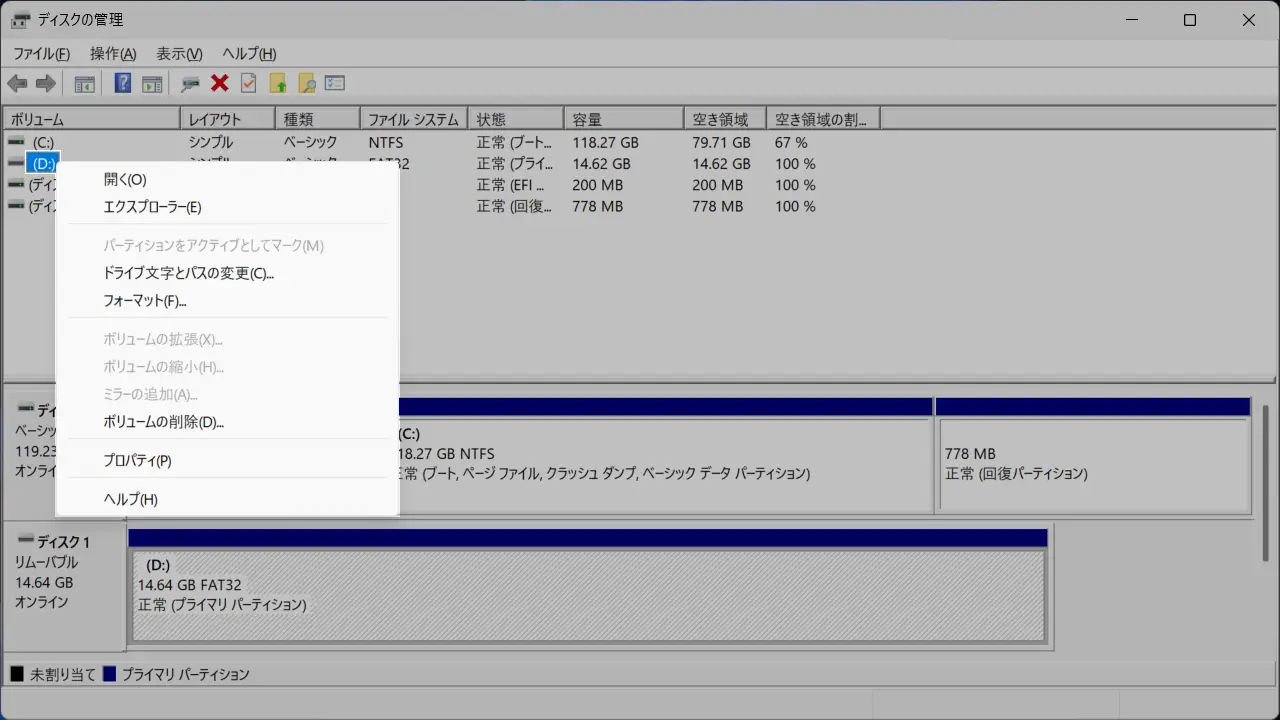Choose フォーマット(F)... from context menu
Image resolution: width=1280 pixels, height=720 pixels.
[145, 301]
